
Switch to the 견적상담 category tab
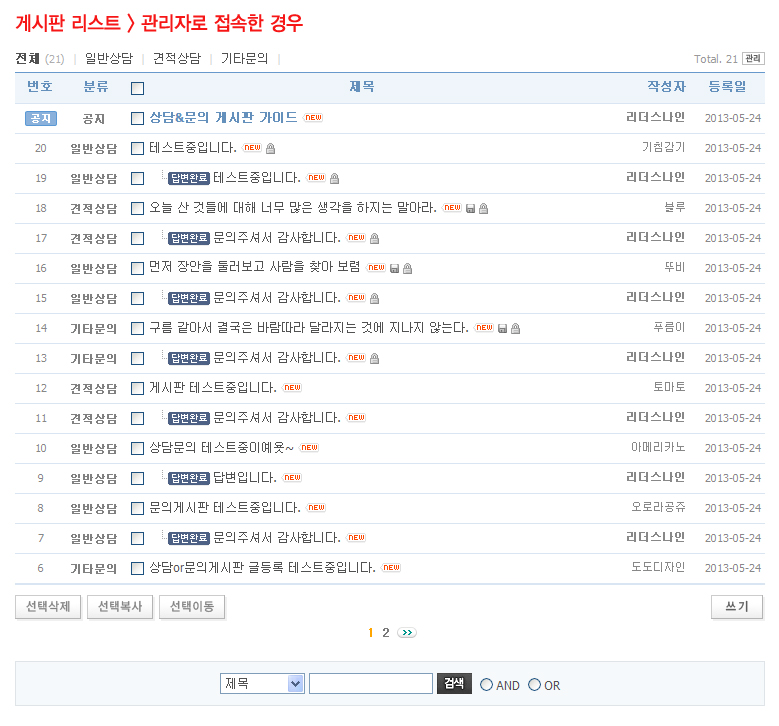177,59
